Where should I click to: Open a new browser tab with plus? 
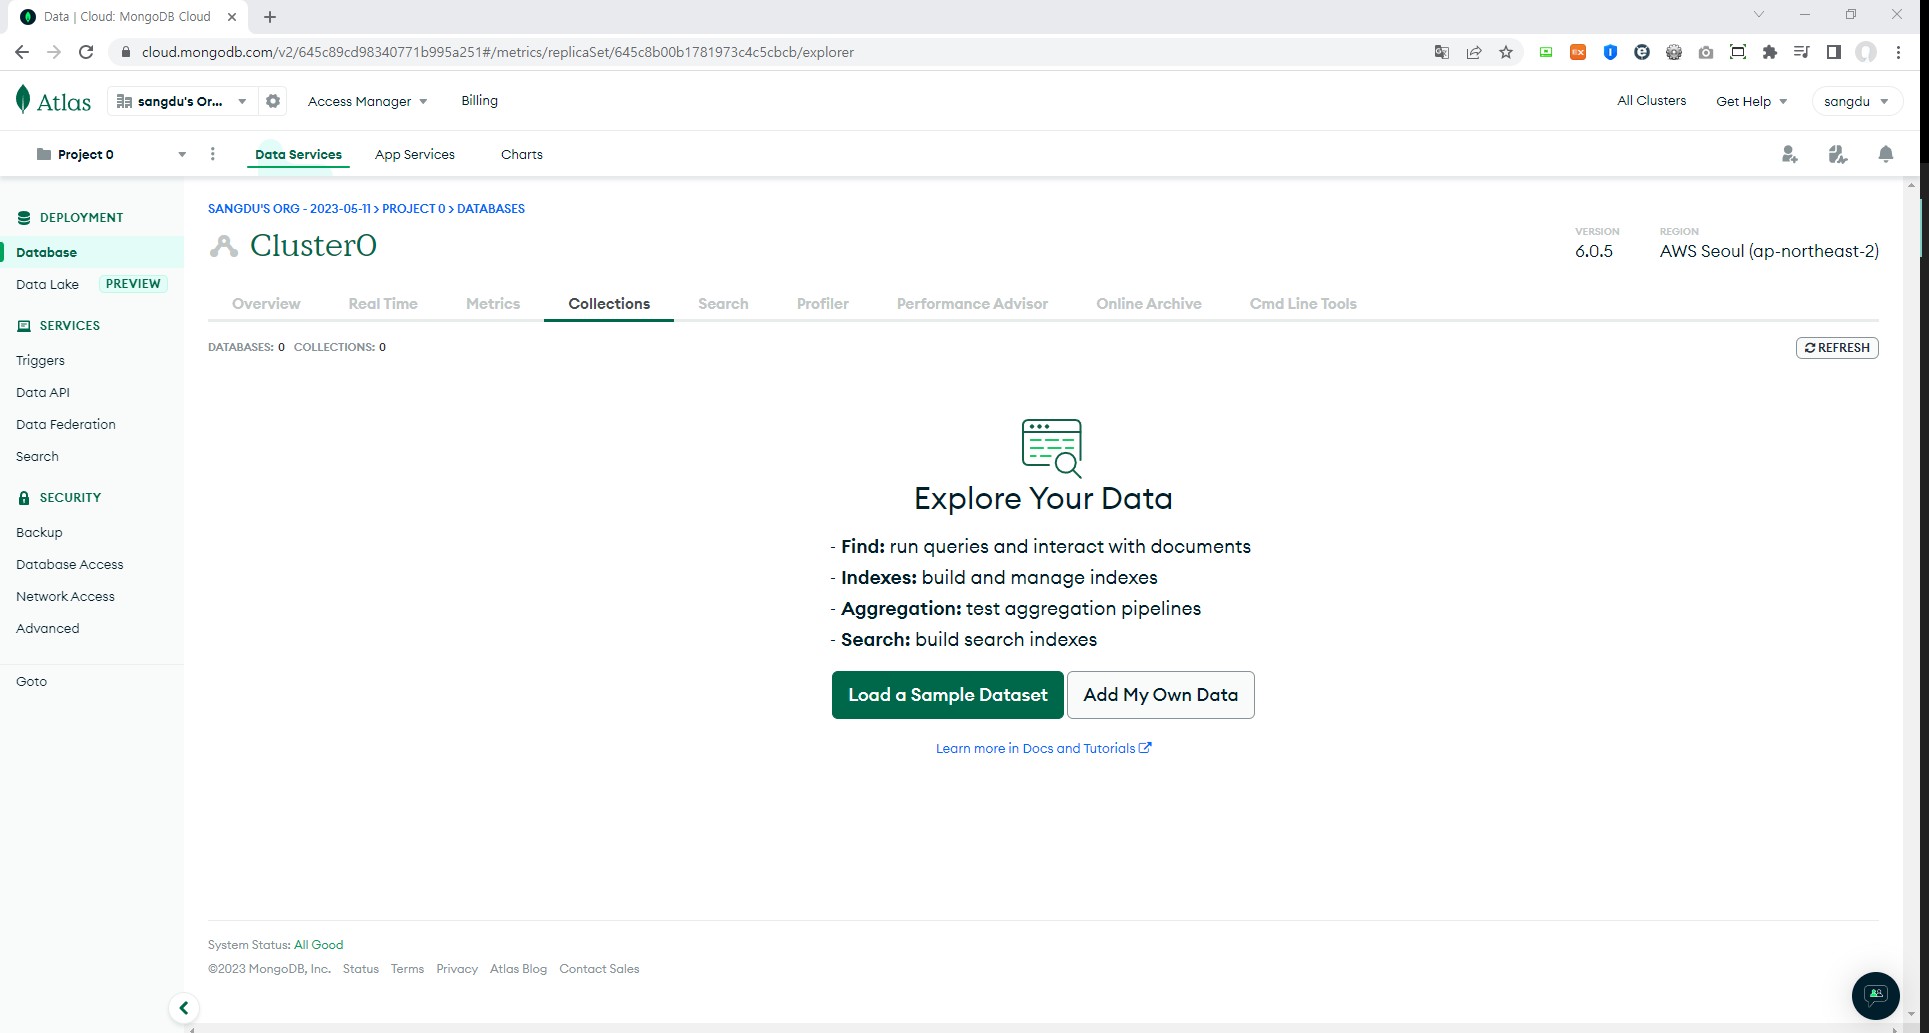click(x=270, y=16)
